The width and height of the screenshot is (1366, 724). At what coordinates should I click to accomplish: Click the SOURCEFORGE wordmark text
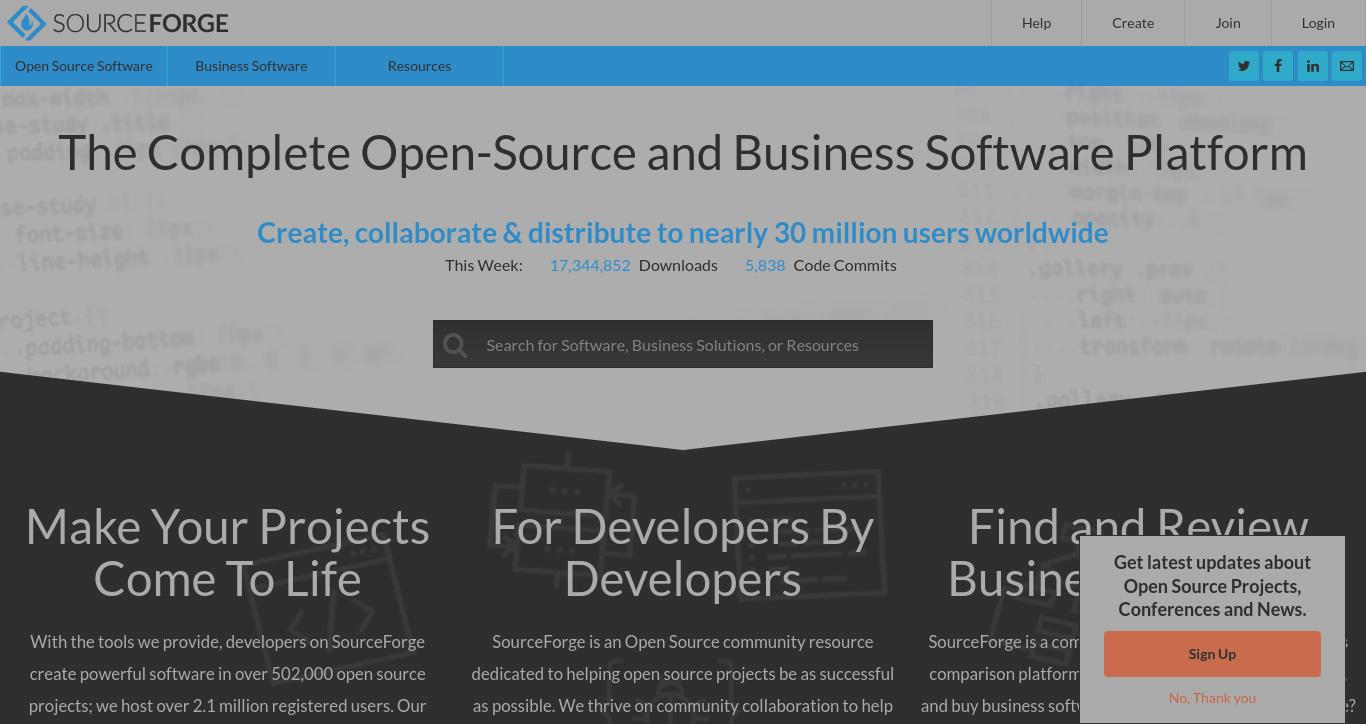click(140, 23)
